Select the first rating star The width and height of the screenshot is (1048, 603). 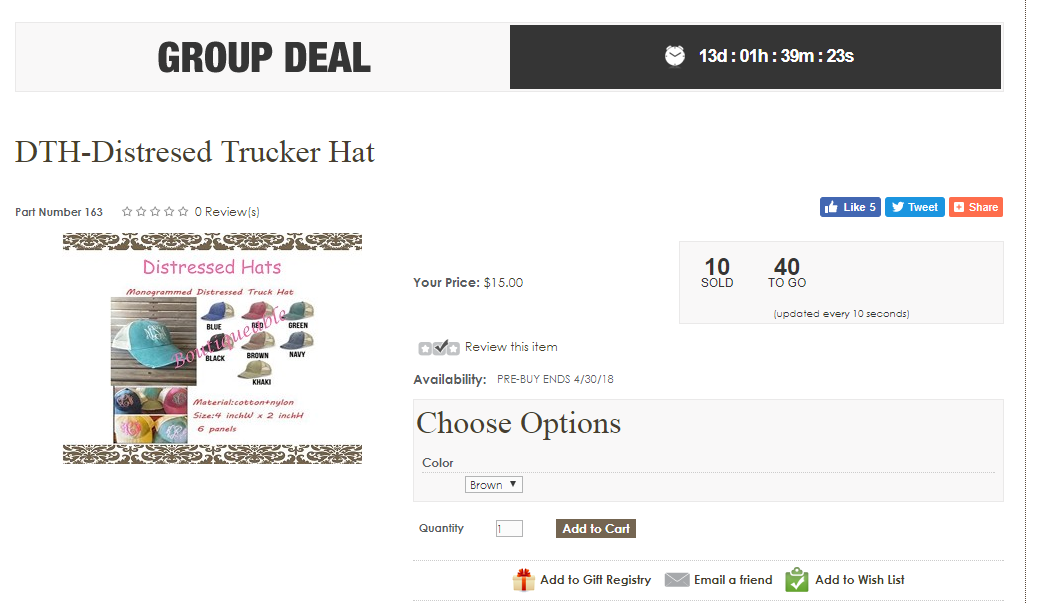pyautogui.click(x=127, y=212)
